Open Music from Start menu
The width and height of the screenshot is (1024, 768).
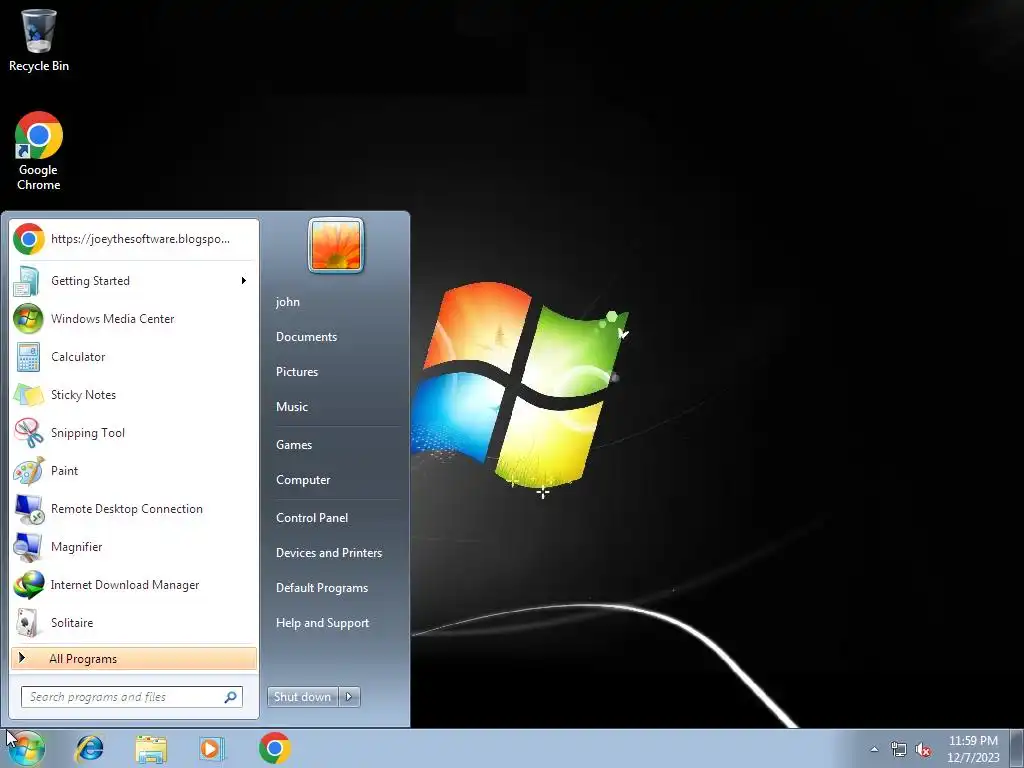coord(292,407)
